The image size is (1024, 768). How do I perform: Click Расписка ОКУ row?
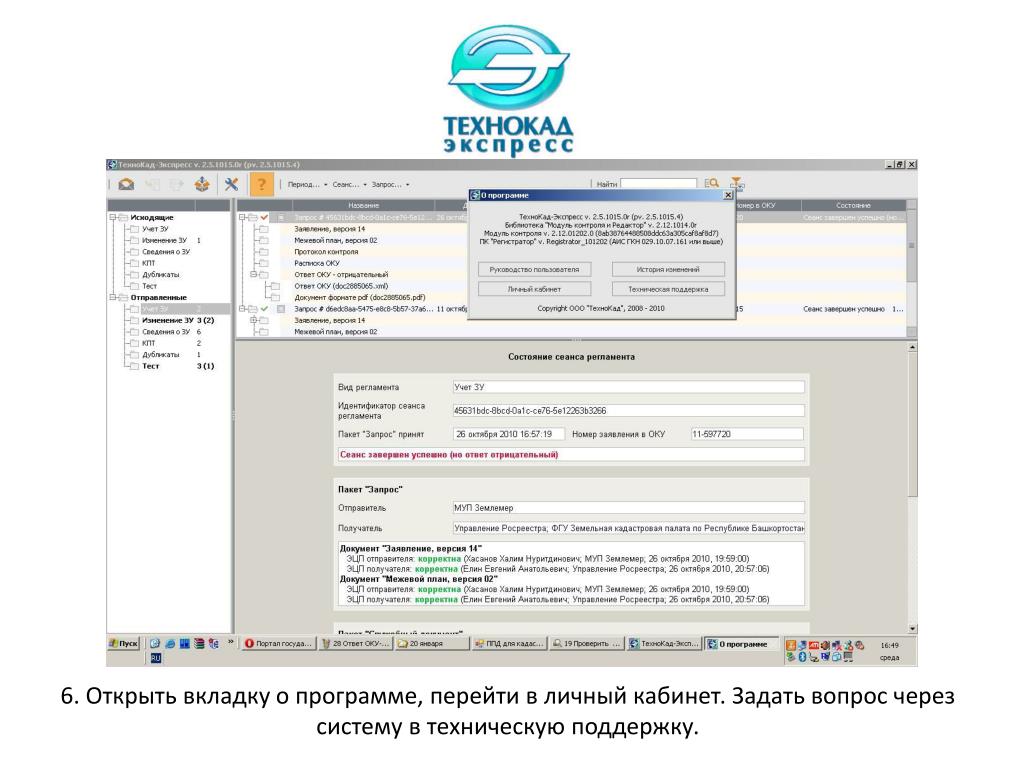[317, 263]
